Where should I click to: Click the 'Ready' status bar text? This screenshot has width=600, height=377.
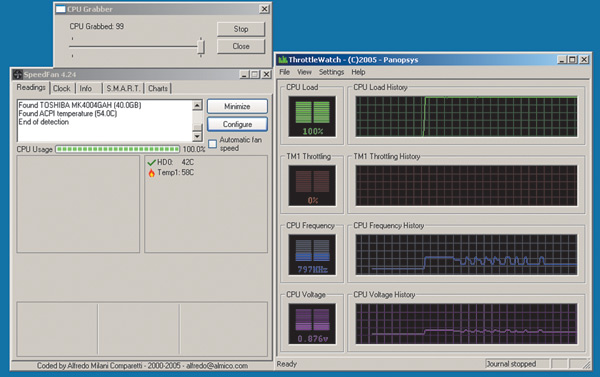tap(287, 364)
